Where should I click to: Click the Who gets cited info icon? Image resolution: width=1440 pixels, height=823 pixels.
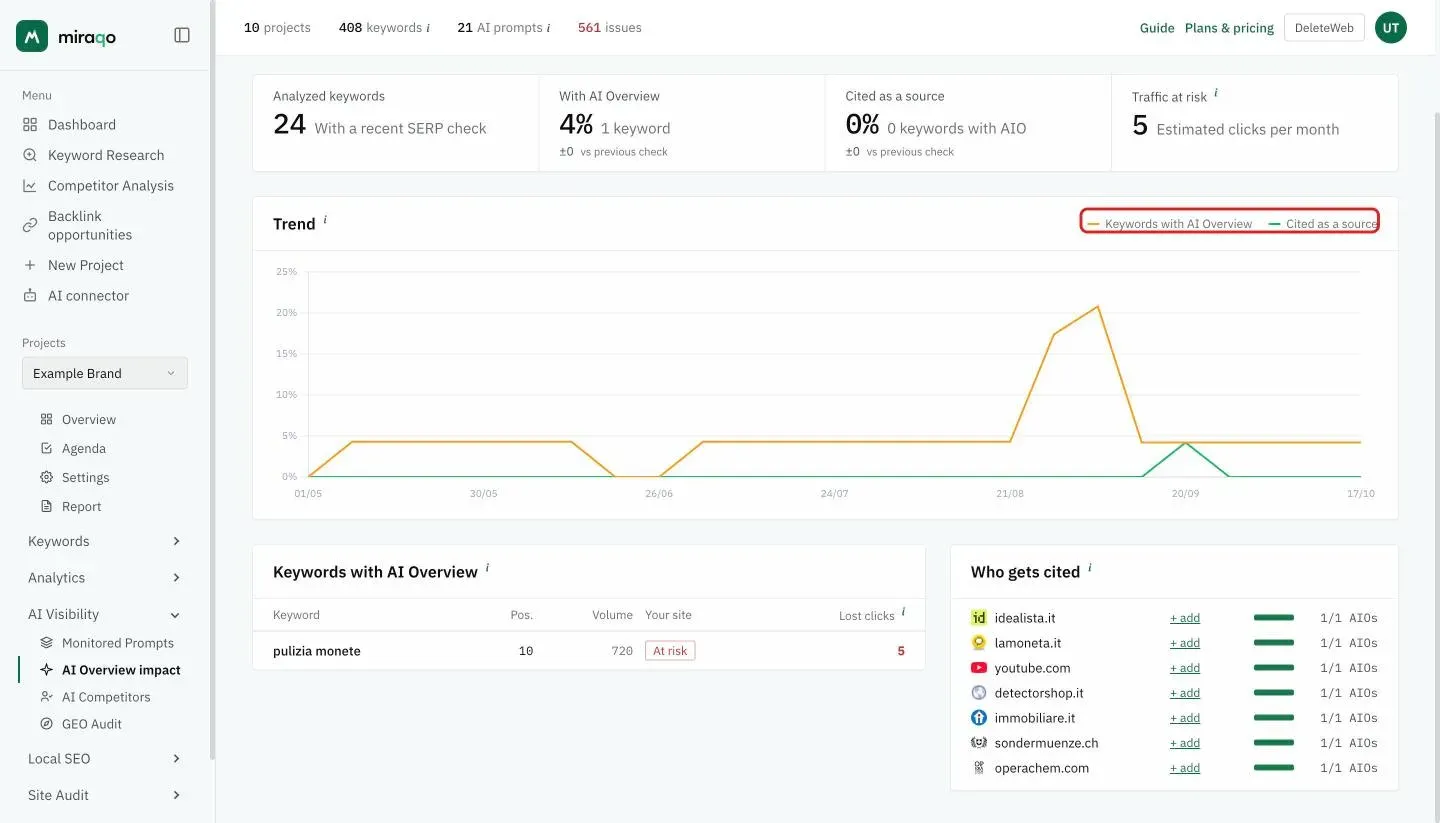tap(1089, 568)
